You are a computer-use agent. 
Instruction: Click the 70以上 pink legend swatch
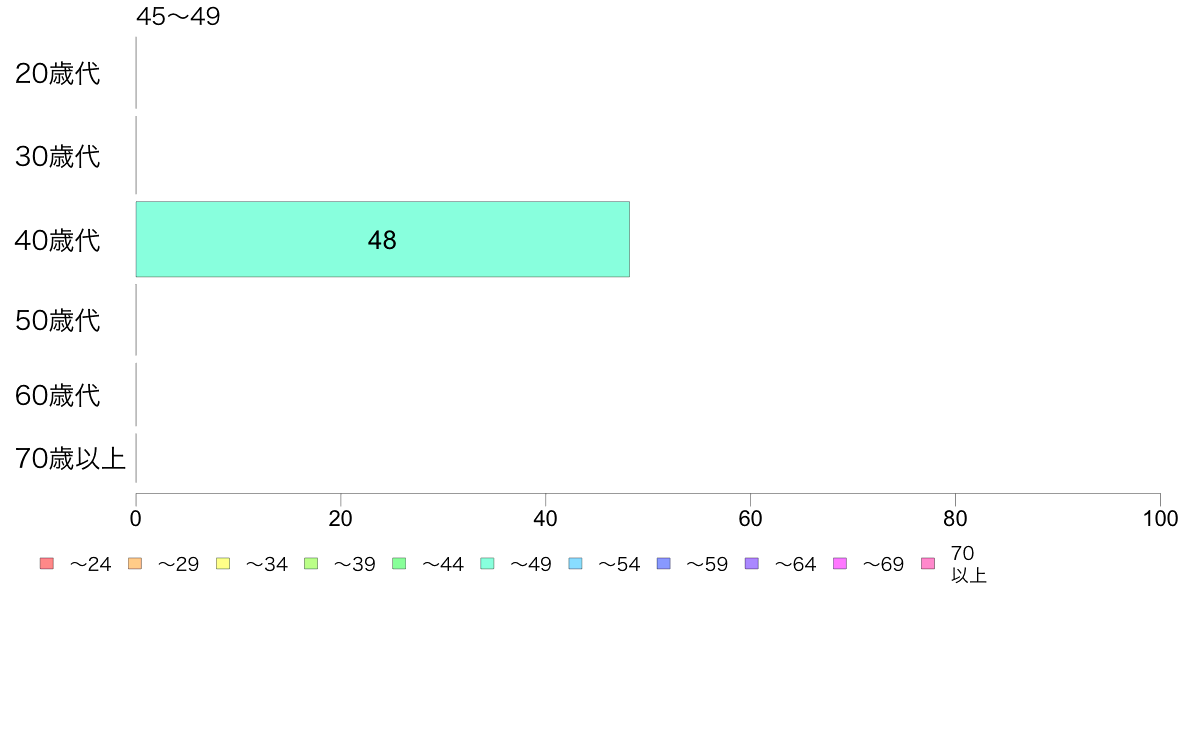point(928,563)
